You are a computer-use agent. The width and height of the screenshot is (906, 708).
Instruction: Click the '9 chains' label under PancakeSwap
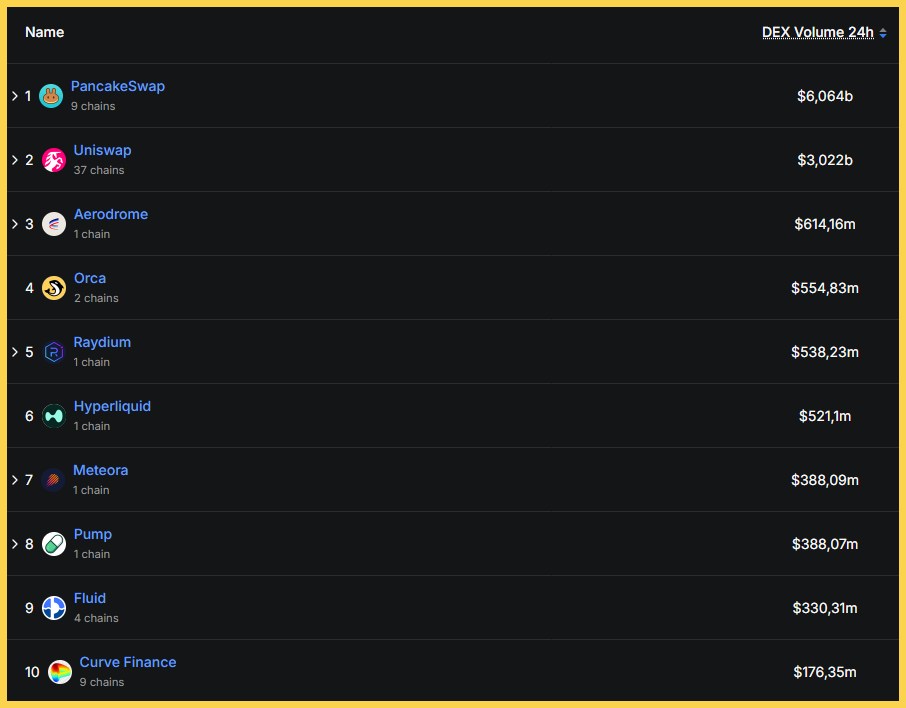point(93,106)
